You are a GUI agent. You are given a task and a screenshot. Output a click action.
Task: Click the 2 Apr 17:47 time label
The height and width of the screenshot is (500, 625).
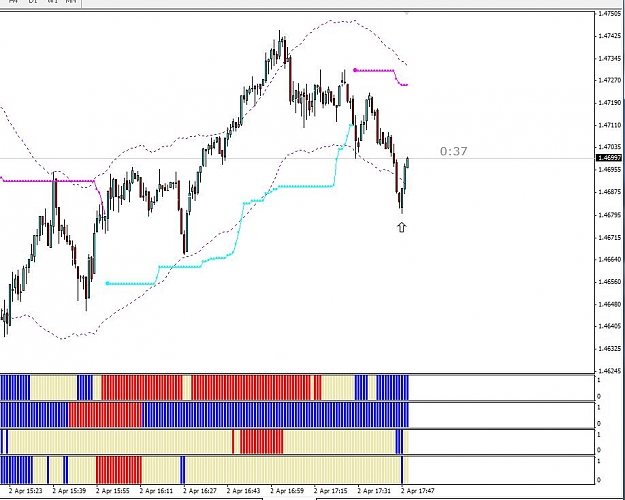tap(418, 491)
